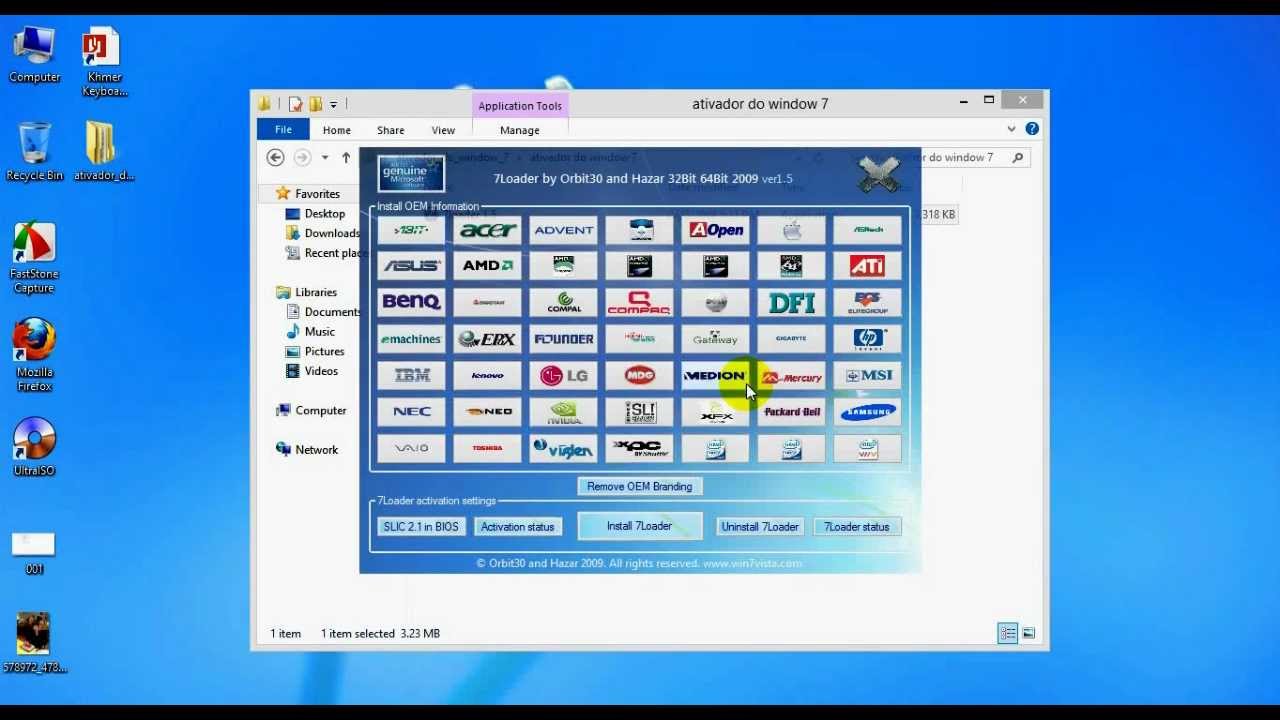
Task: Switch to the Share ribbon tab
Action: pos(391,130)
